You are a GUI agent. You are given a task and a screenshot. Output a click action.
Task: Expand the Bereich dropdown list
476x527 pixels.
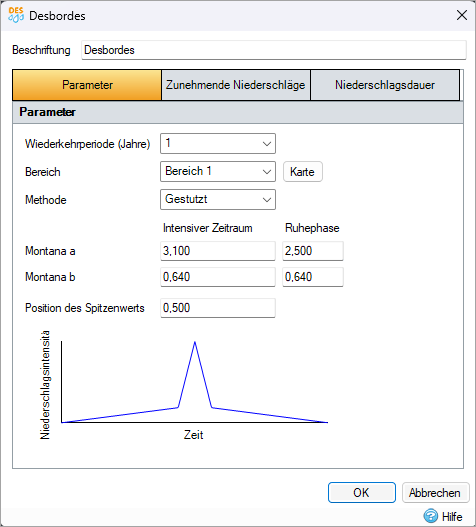218,171
